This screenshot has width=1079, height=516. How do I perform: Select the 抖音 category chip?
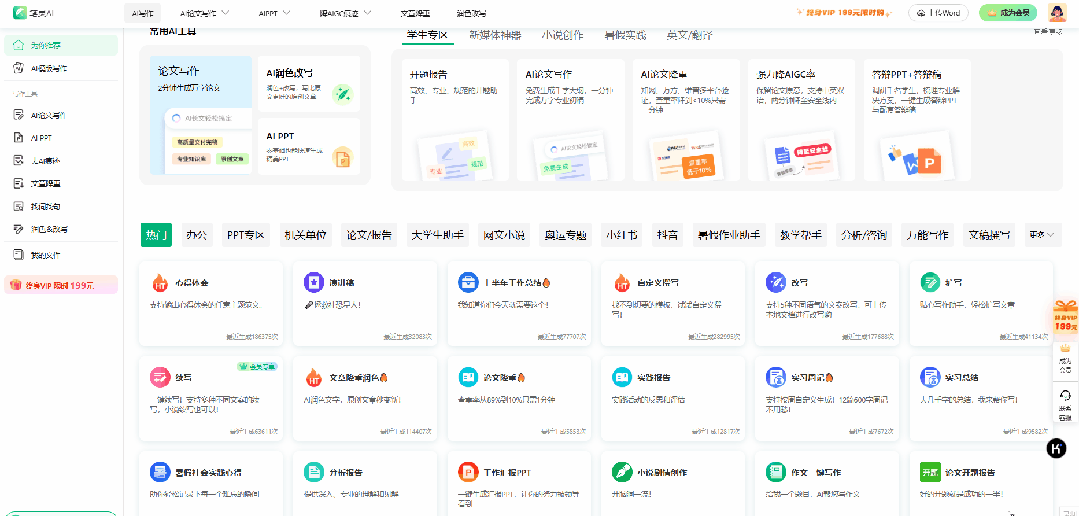pyautogui.click(x=667, y=235)
